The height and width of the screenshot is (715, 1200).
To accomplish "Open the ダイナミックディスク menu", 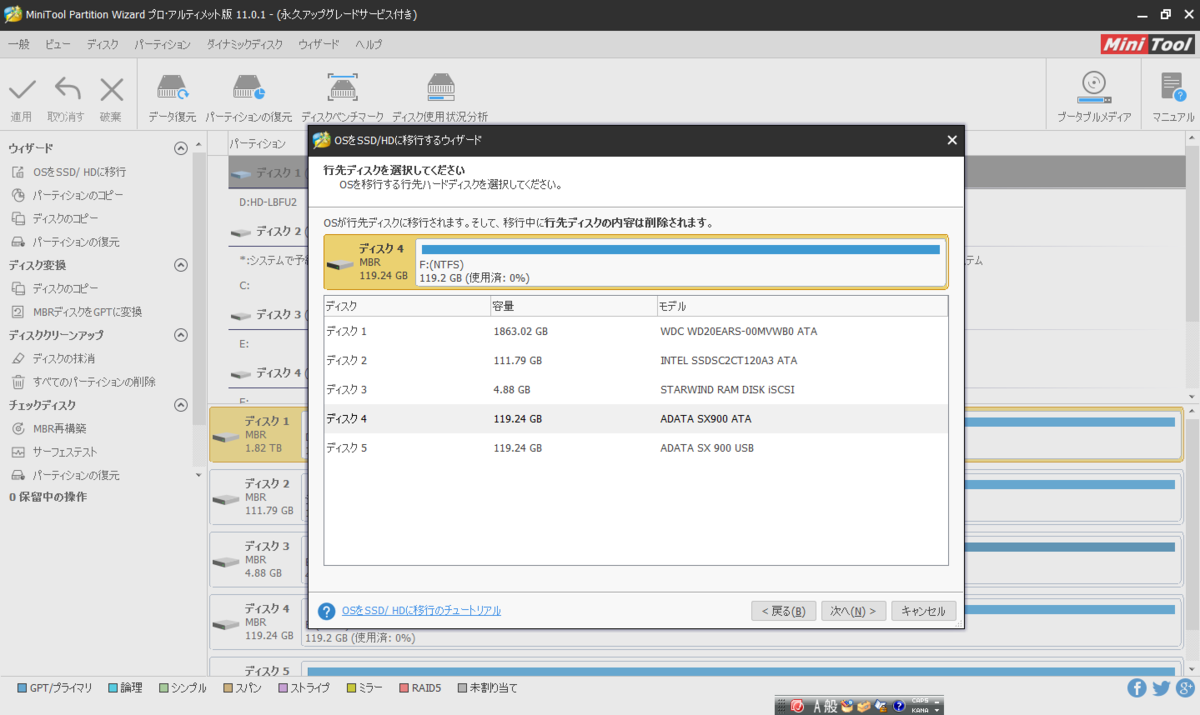I will point(244,45).
